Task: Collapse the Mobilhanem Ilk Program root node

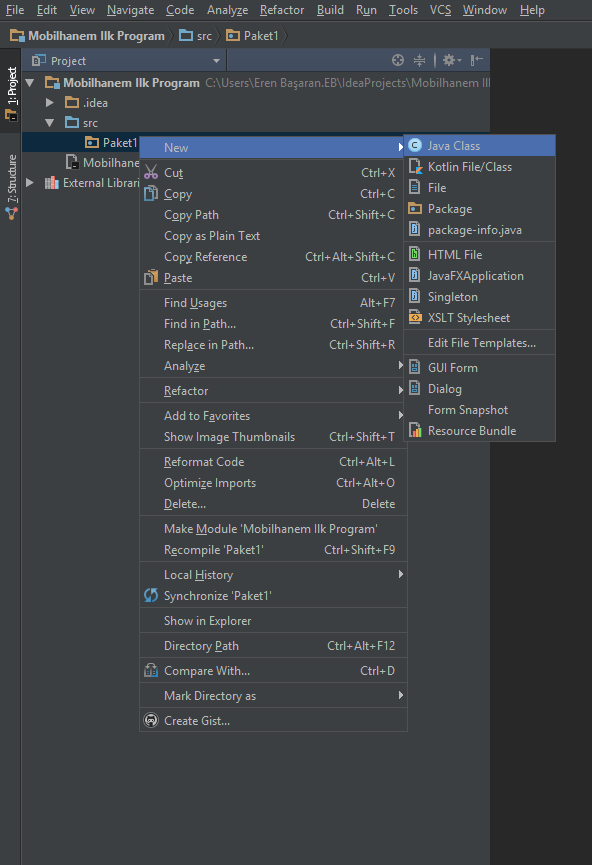Action: (x=30, y=83)
